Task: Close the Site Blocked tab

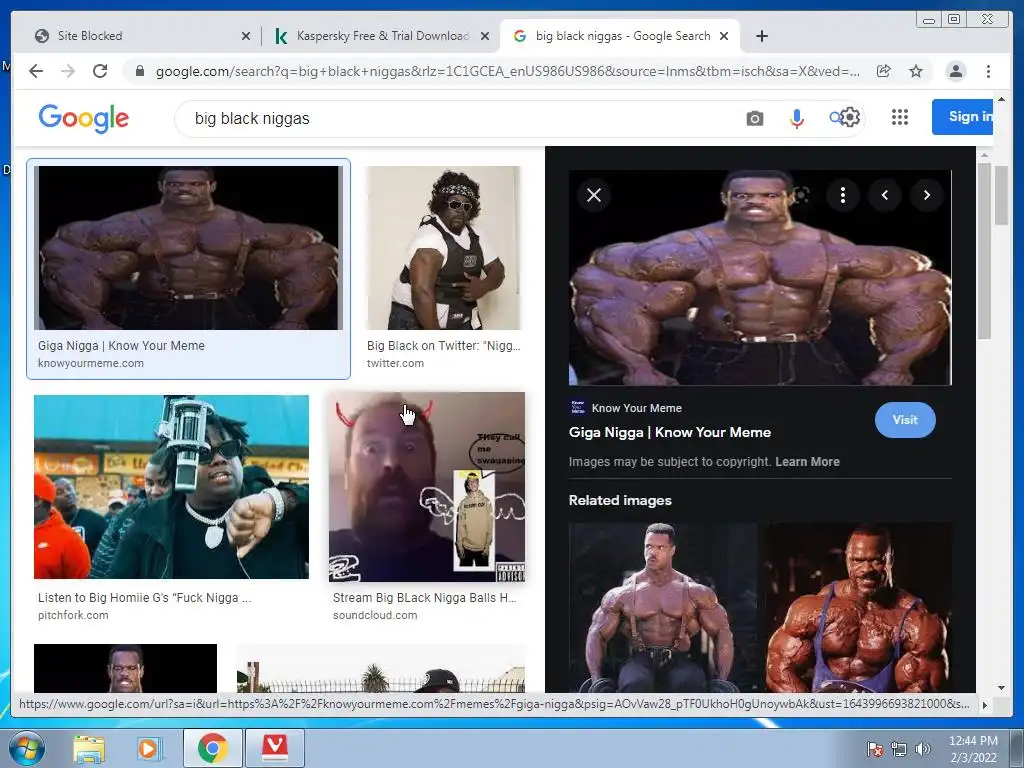Action: (246, 36)
